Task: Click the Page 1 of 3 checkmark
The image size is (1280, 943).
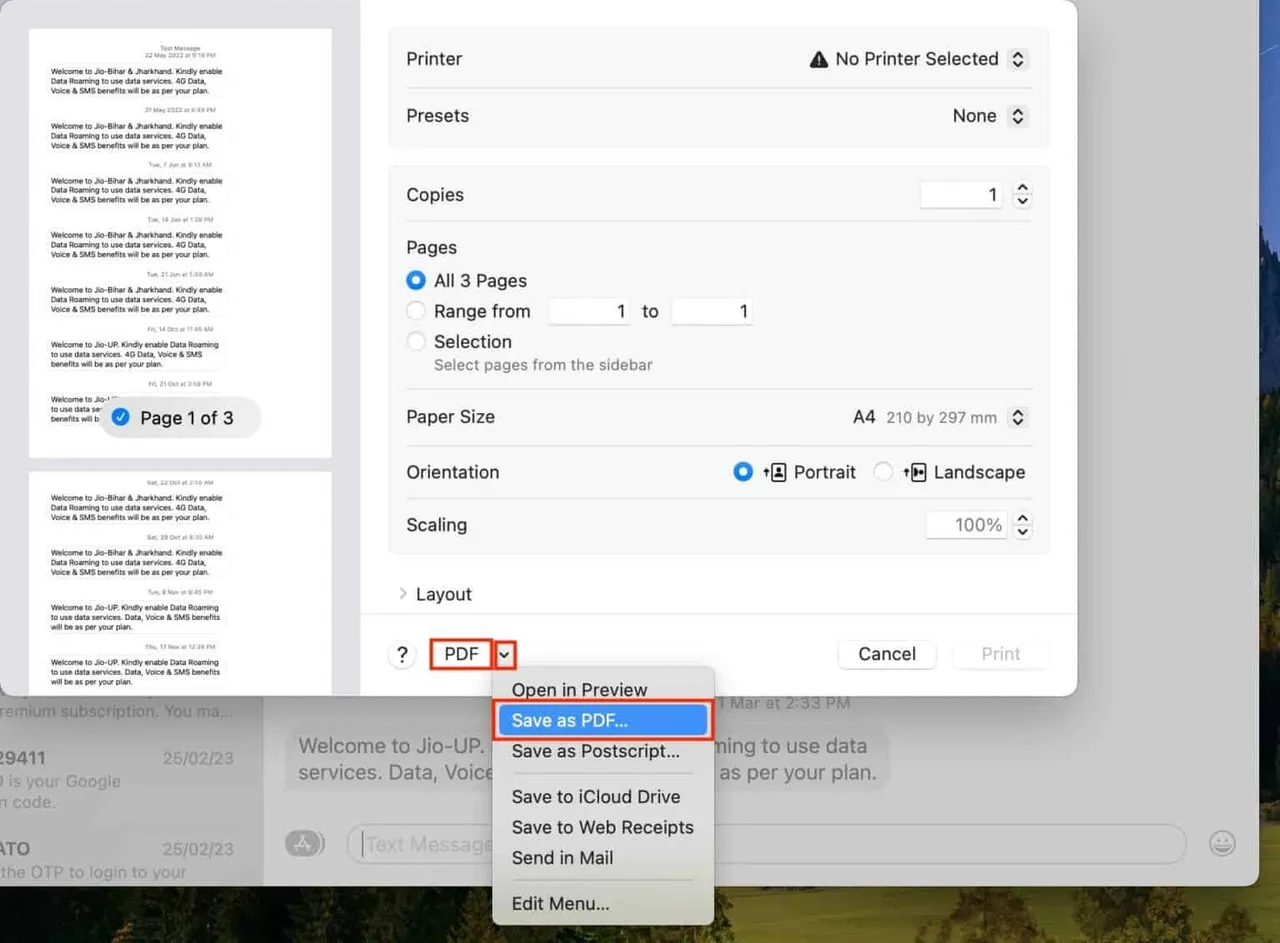Action: tap(121, 418)
